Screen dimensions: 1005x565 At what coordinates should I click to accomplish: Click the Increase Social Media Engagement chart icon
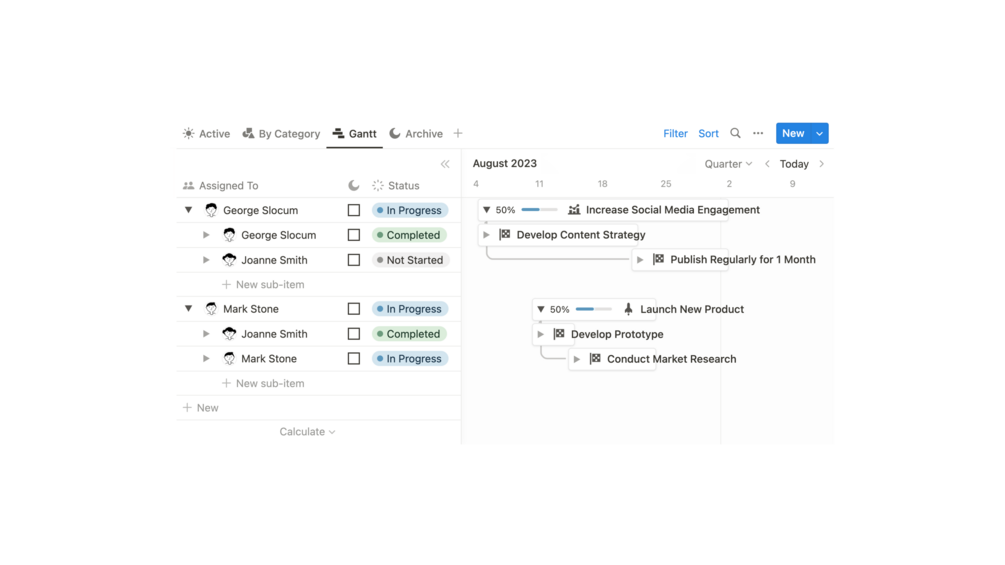[574, 209]
